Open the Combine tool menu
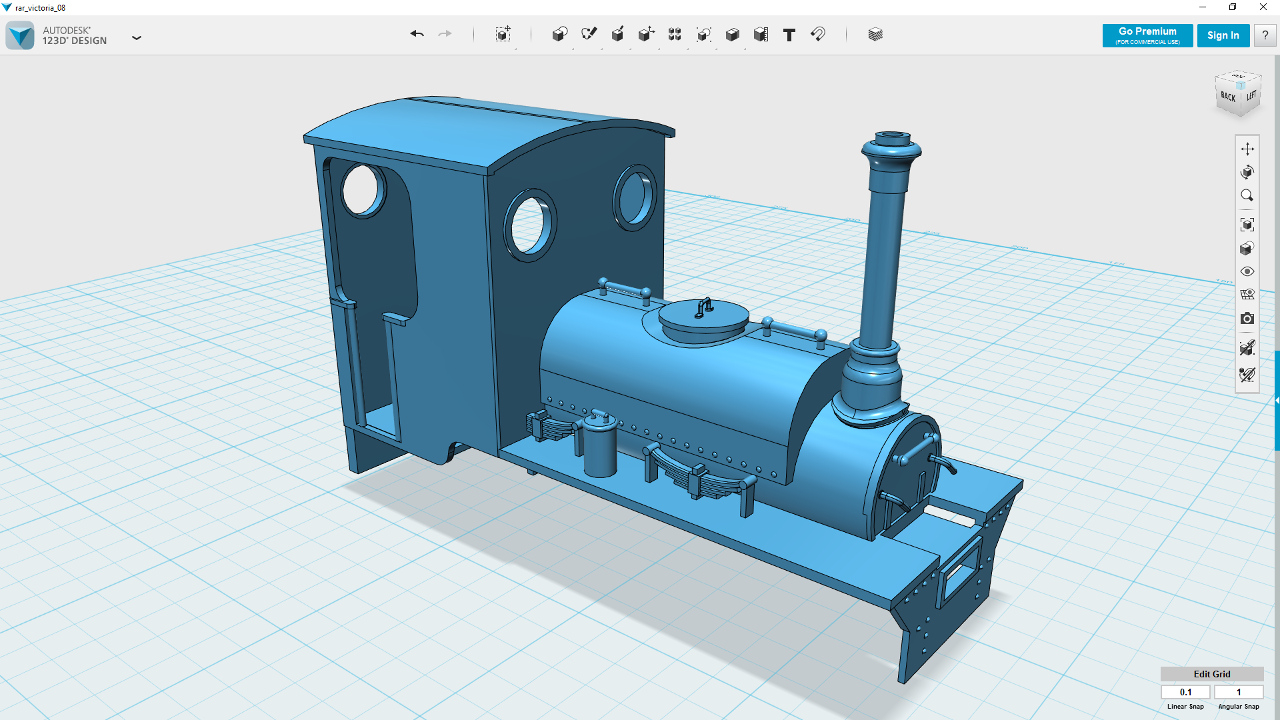1280x720 pixels. (x=732, y=34)
